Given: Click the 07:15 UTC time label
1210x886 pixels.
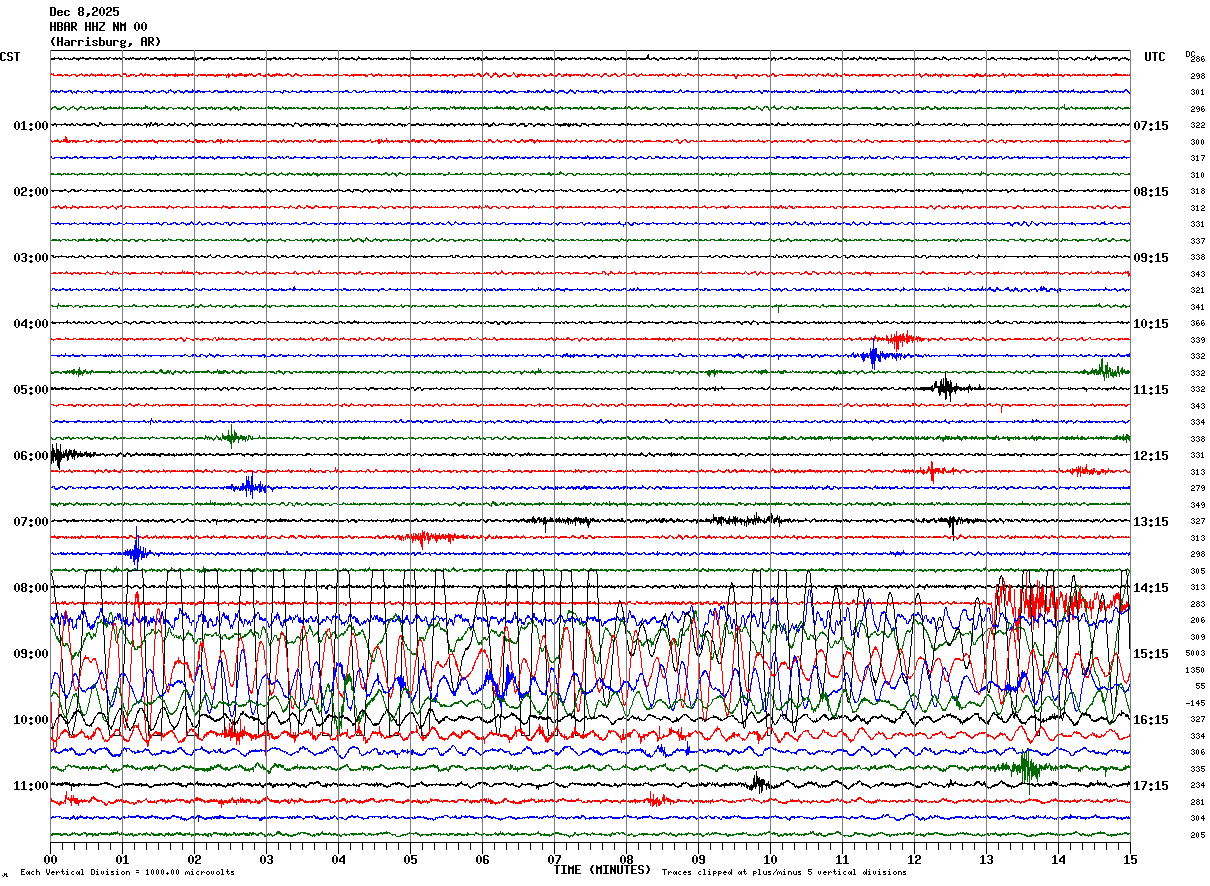Looking at the screenshot, I should [x=1150, y=126].
